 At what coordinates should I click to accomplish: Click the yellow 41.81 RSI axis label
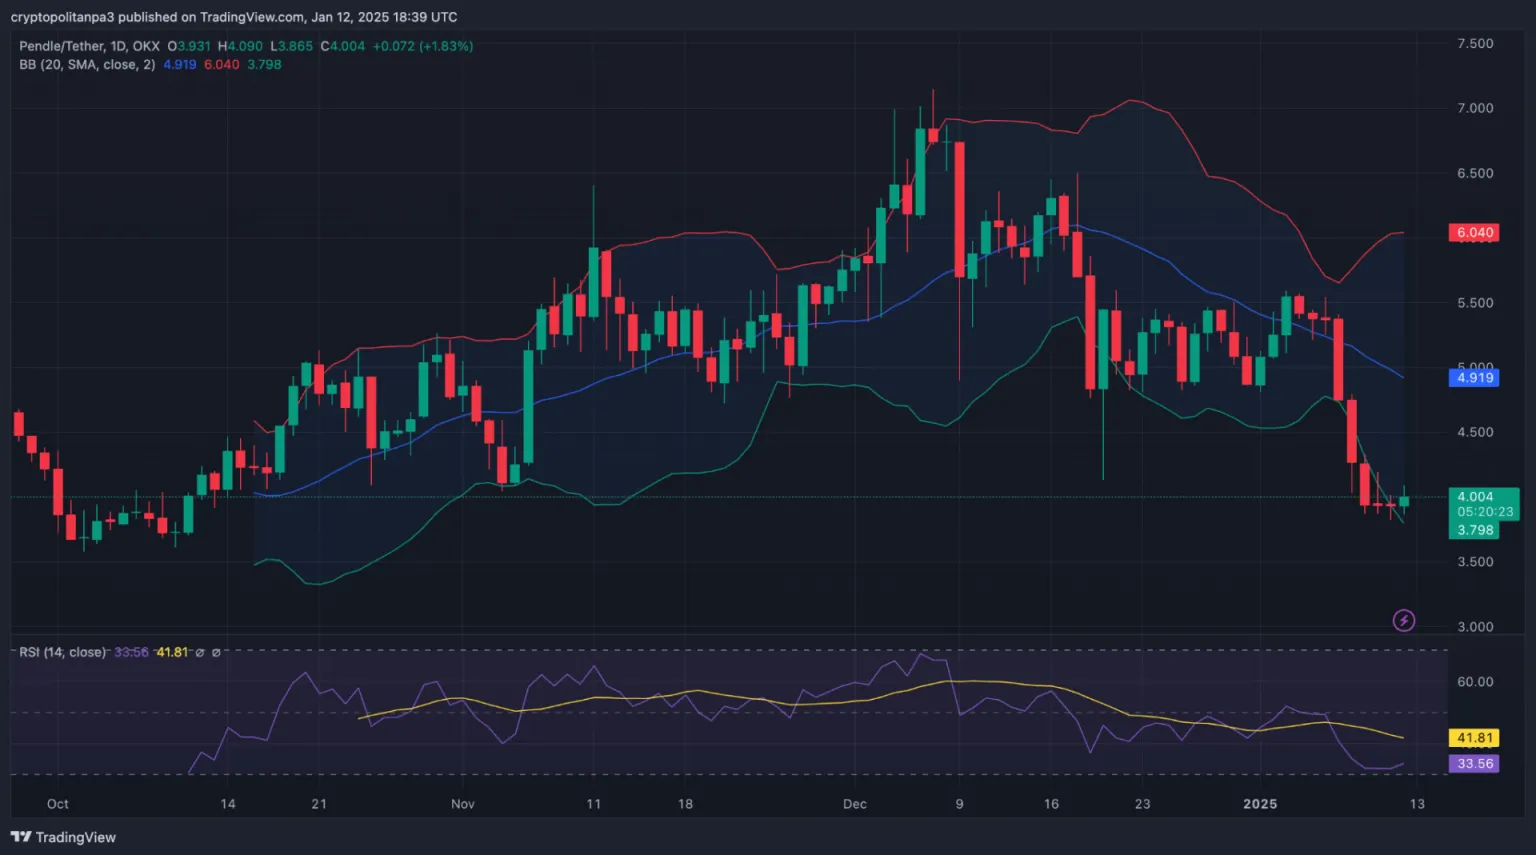[1474, 738]
